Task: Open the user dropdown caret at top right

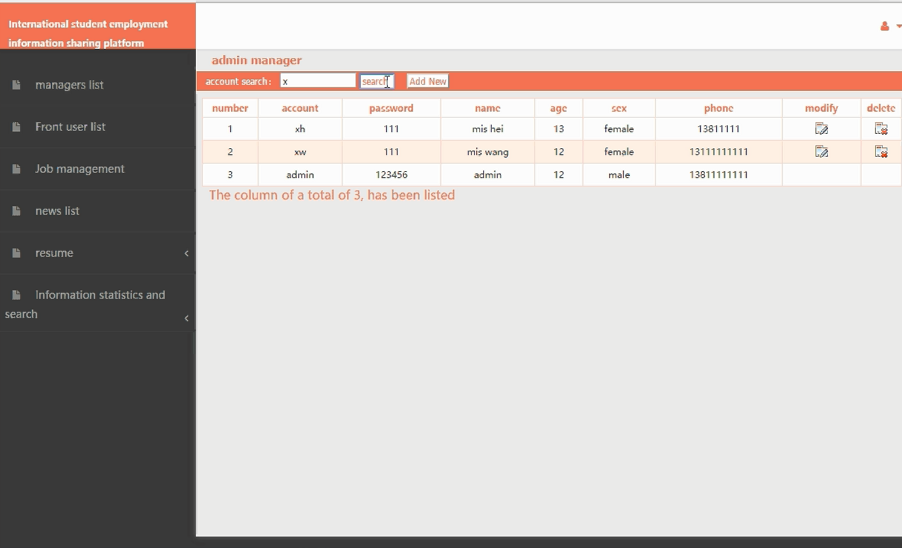Action: pos(899,26)
